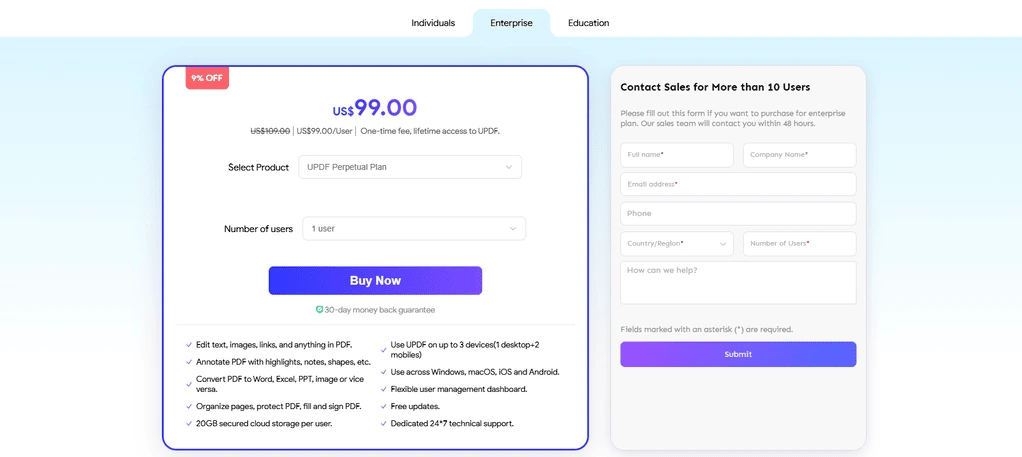Submit the contact sales form

pos(738,354)
